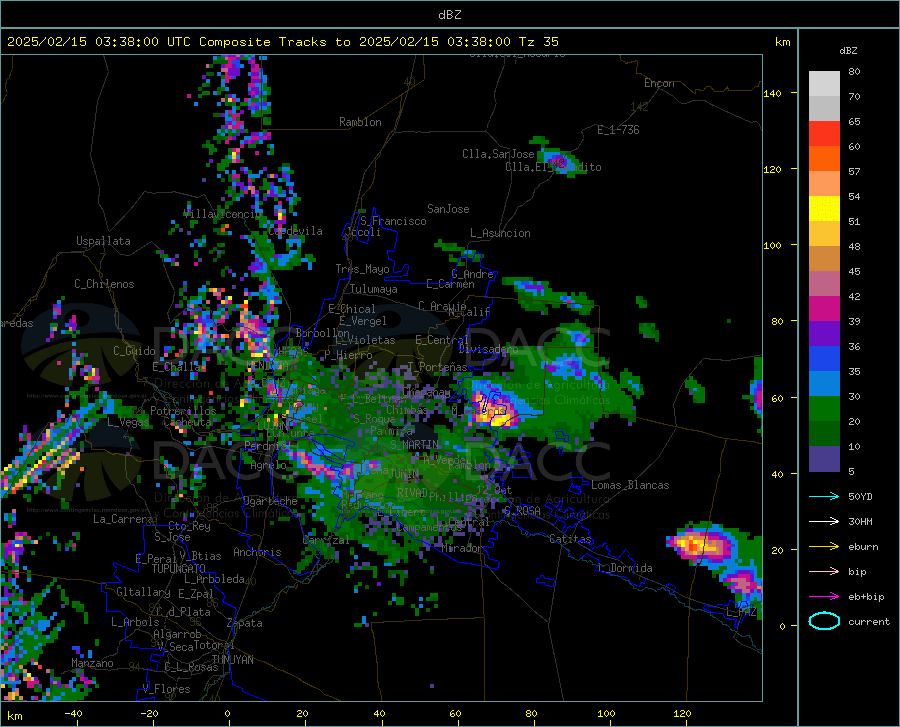Pick the royal blue 35–36 dBZ swatch
Viewport: 900px width, 727px height.
click(x=824, y=359)
